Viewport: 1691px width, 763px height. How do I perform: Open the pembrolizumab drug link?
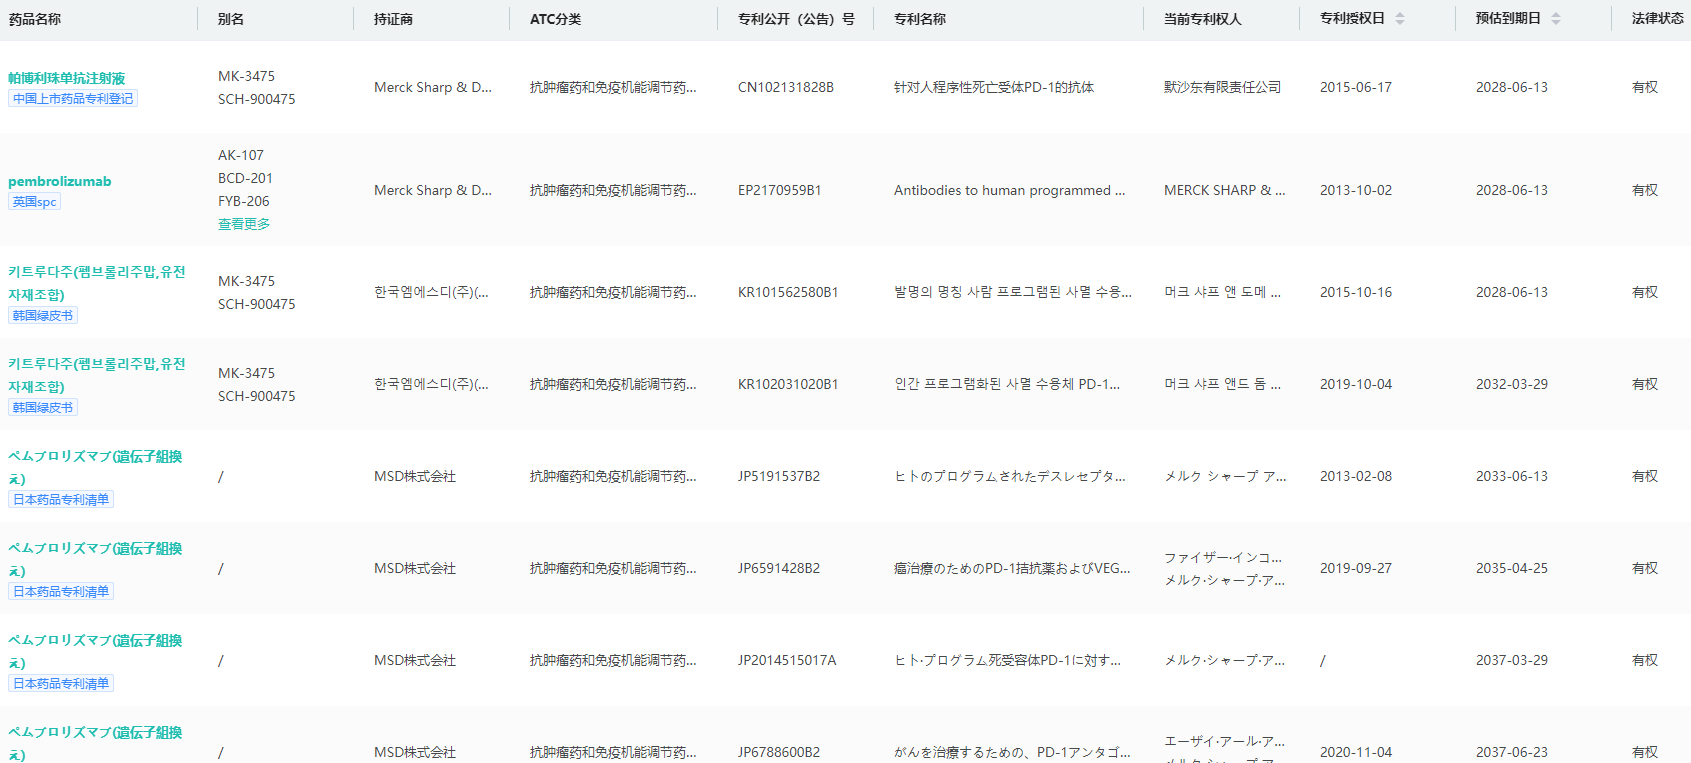click(x=60, y=181)
